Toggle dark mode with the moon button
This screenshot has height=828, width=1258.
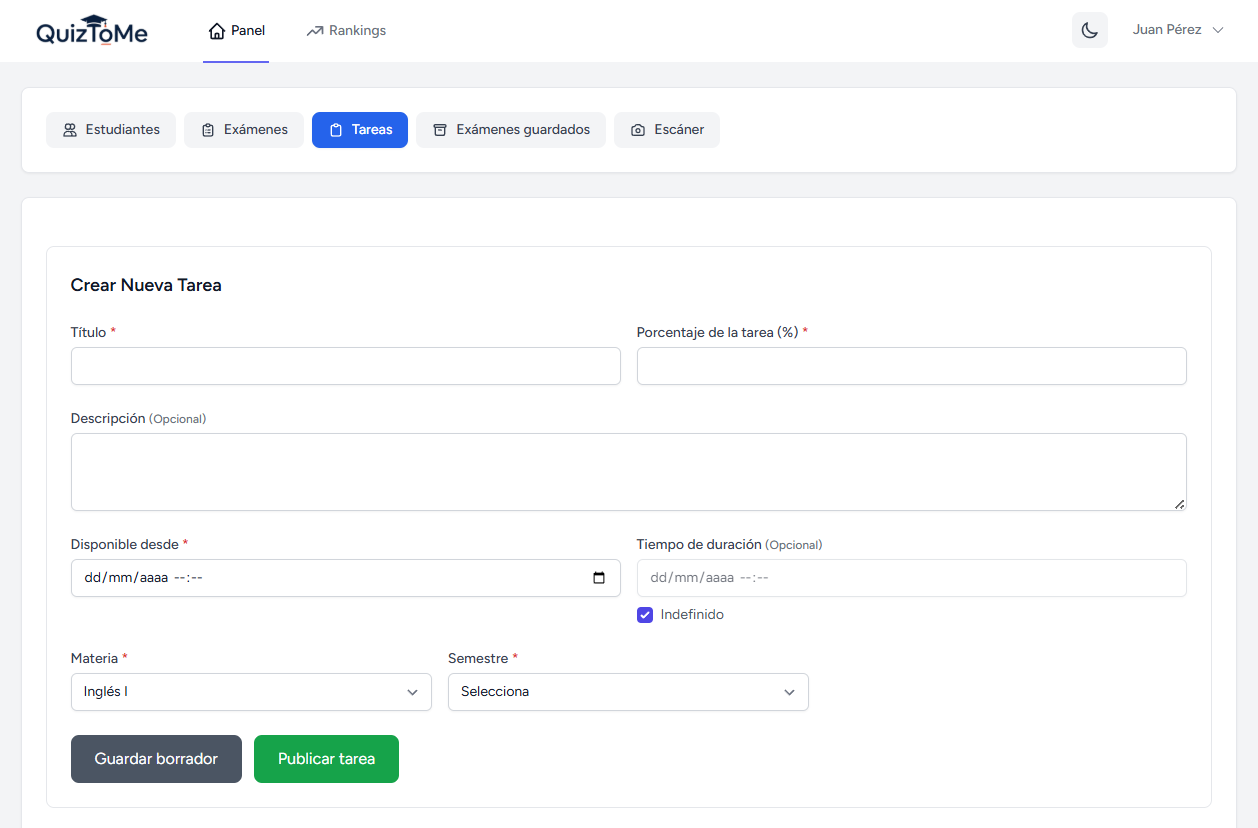pyautogui.click(x=1089, y=30)
